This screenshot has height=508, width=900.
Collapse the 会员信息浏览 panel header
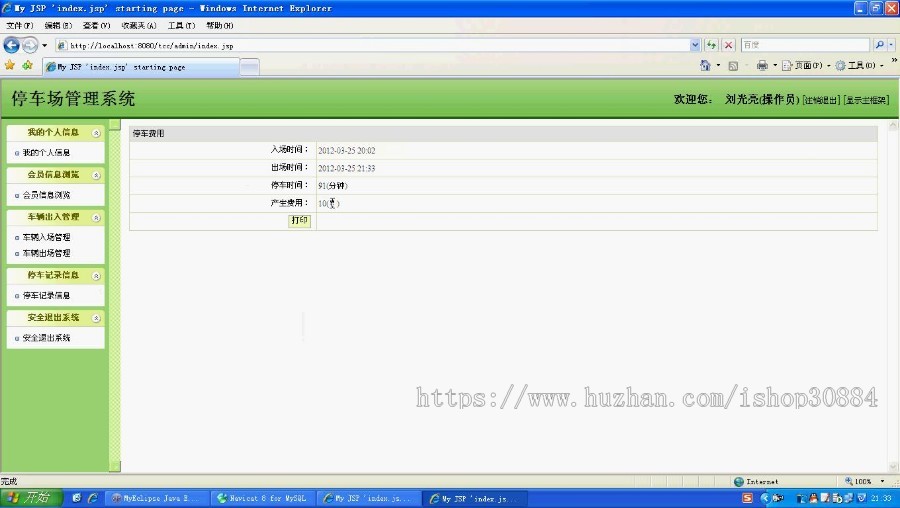click(x=56, y=174)
